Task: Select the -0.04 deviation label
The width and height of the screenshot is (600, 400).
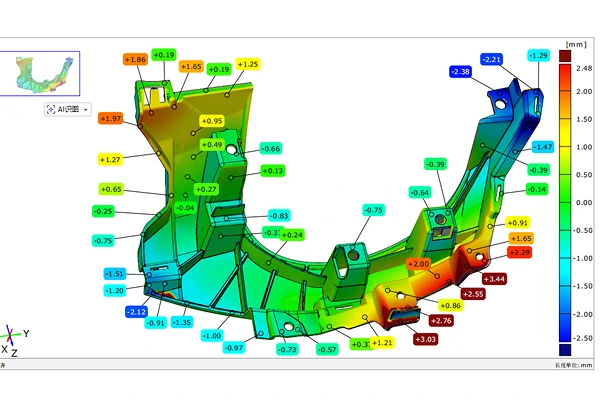Action: [186, 208]
